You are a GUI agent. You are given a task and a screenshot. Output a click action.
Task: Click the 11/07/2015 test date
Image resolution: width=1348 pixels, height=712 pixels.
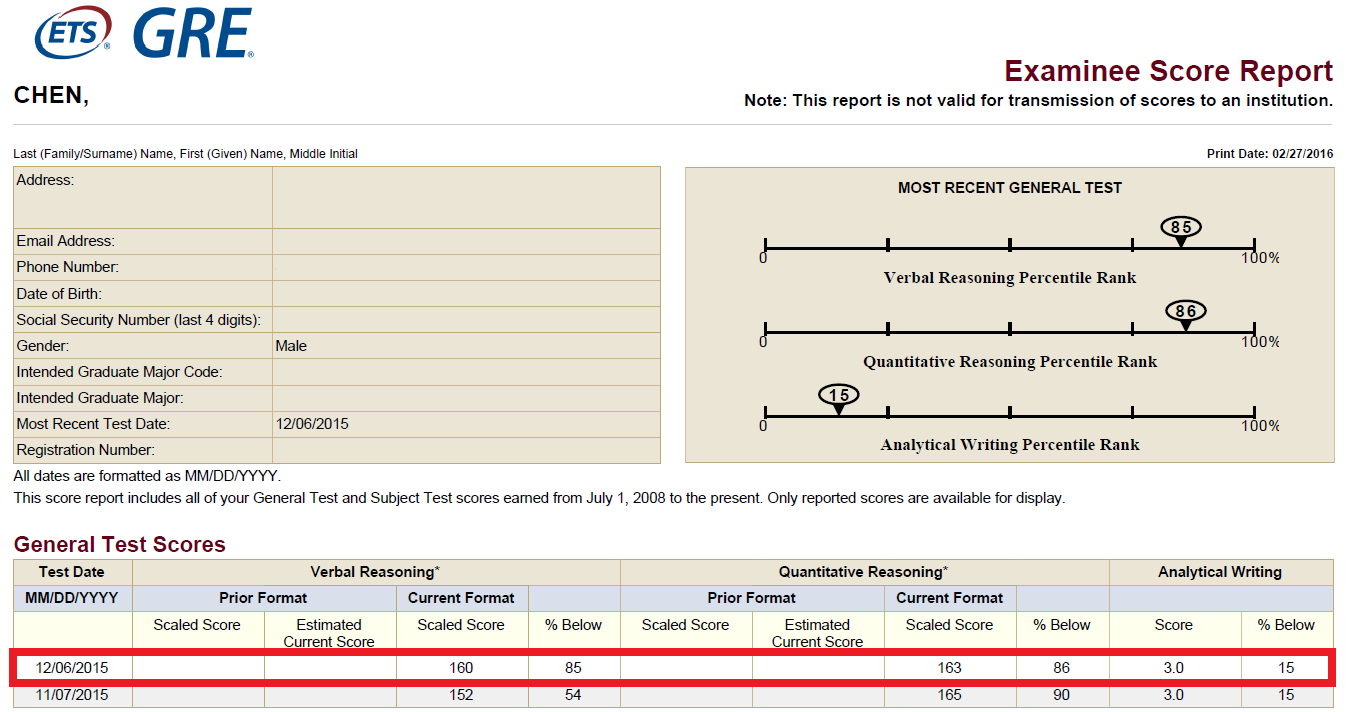pos(72,695)
